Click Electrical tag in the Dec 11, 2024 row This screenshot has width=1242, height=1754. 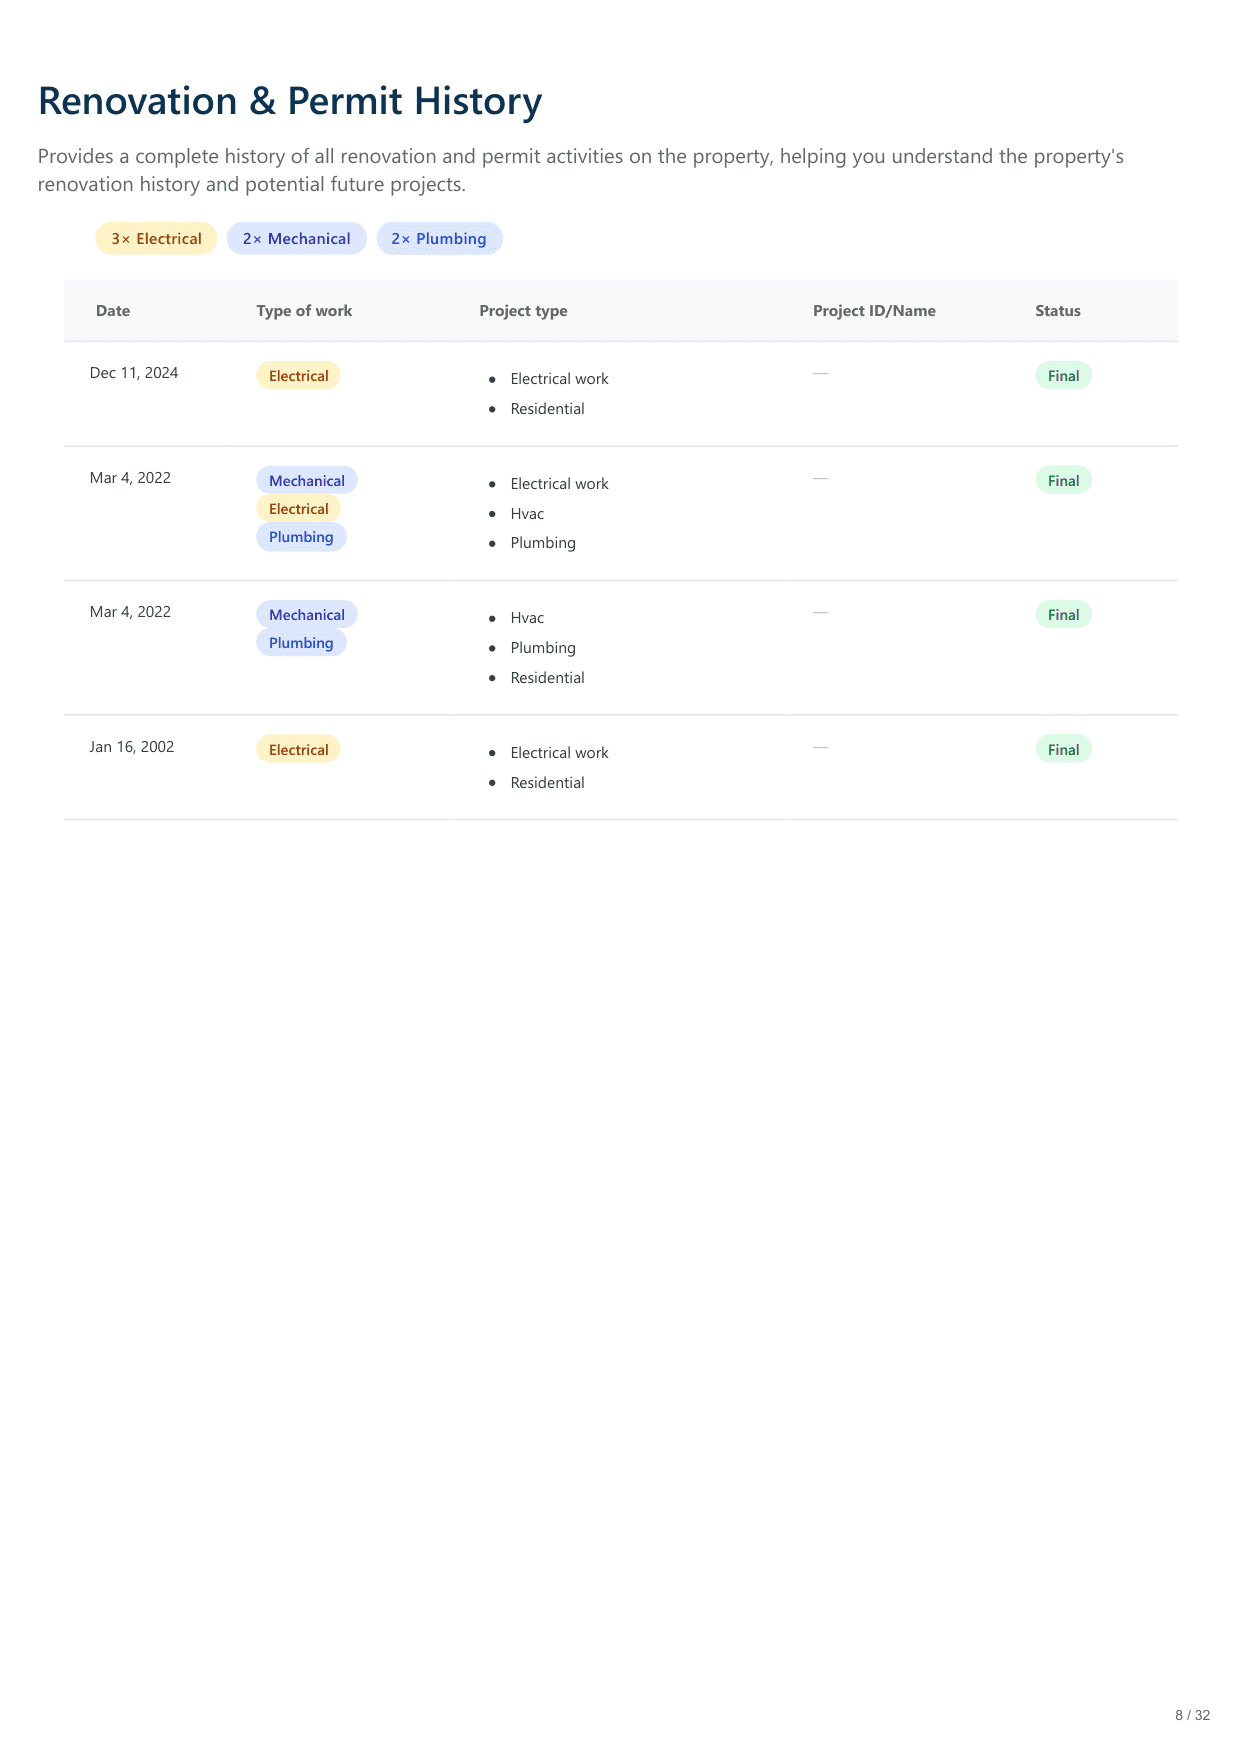(298, 376)
